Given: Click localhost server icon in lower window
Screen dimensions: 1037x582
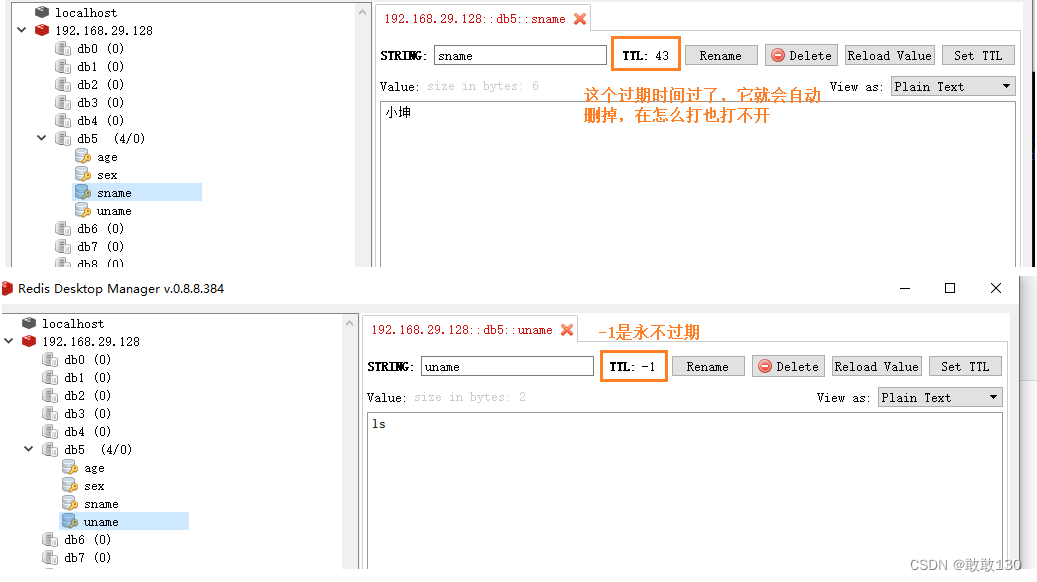Looking at the screenshot, I should pos(29,323).
